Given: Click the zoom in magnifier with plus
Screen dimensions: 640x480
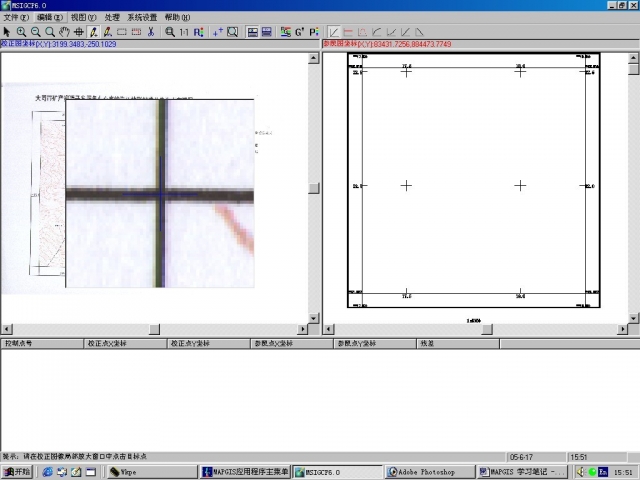Looking at the screenshot, I should click(21, 32).
